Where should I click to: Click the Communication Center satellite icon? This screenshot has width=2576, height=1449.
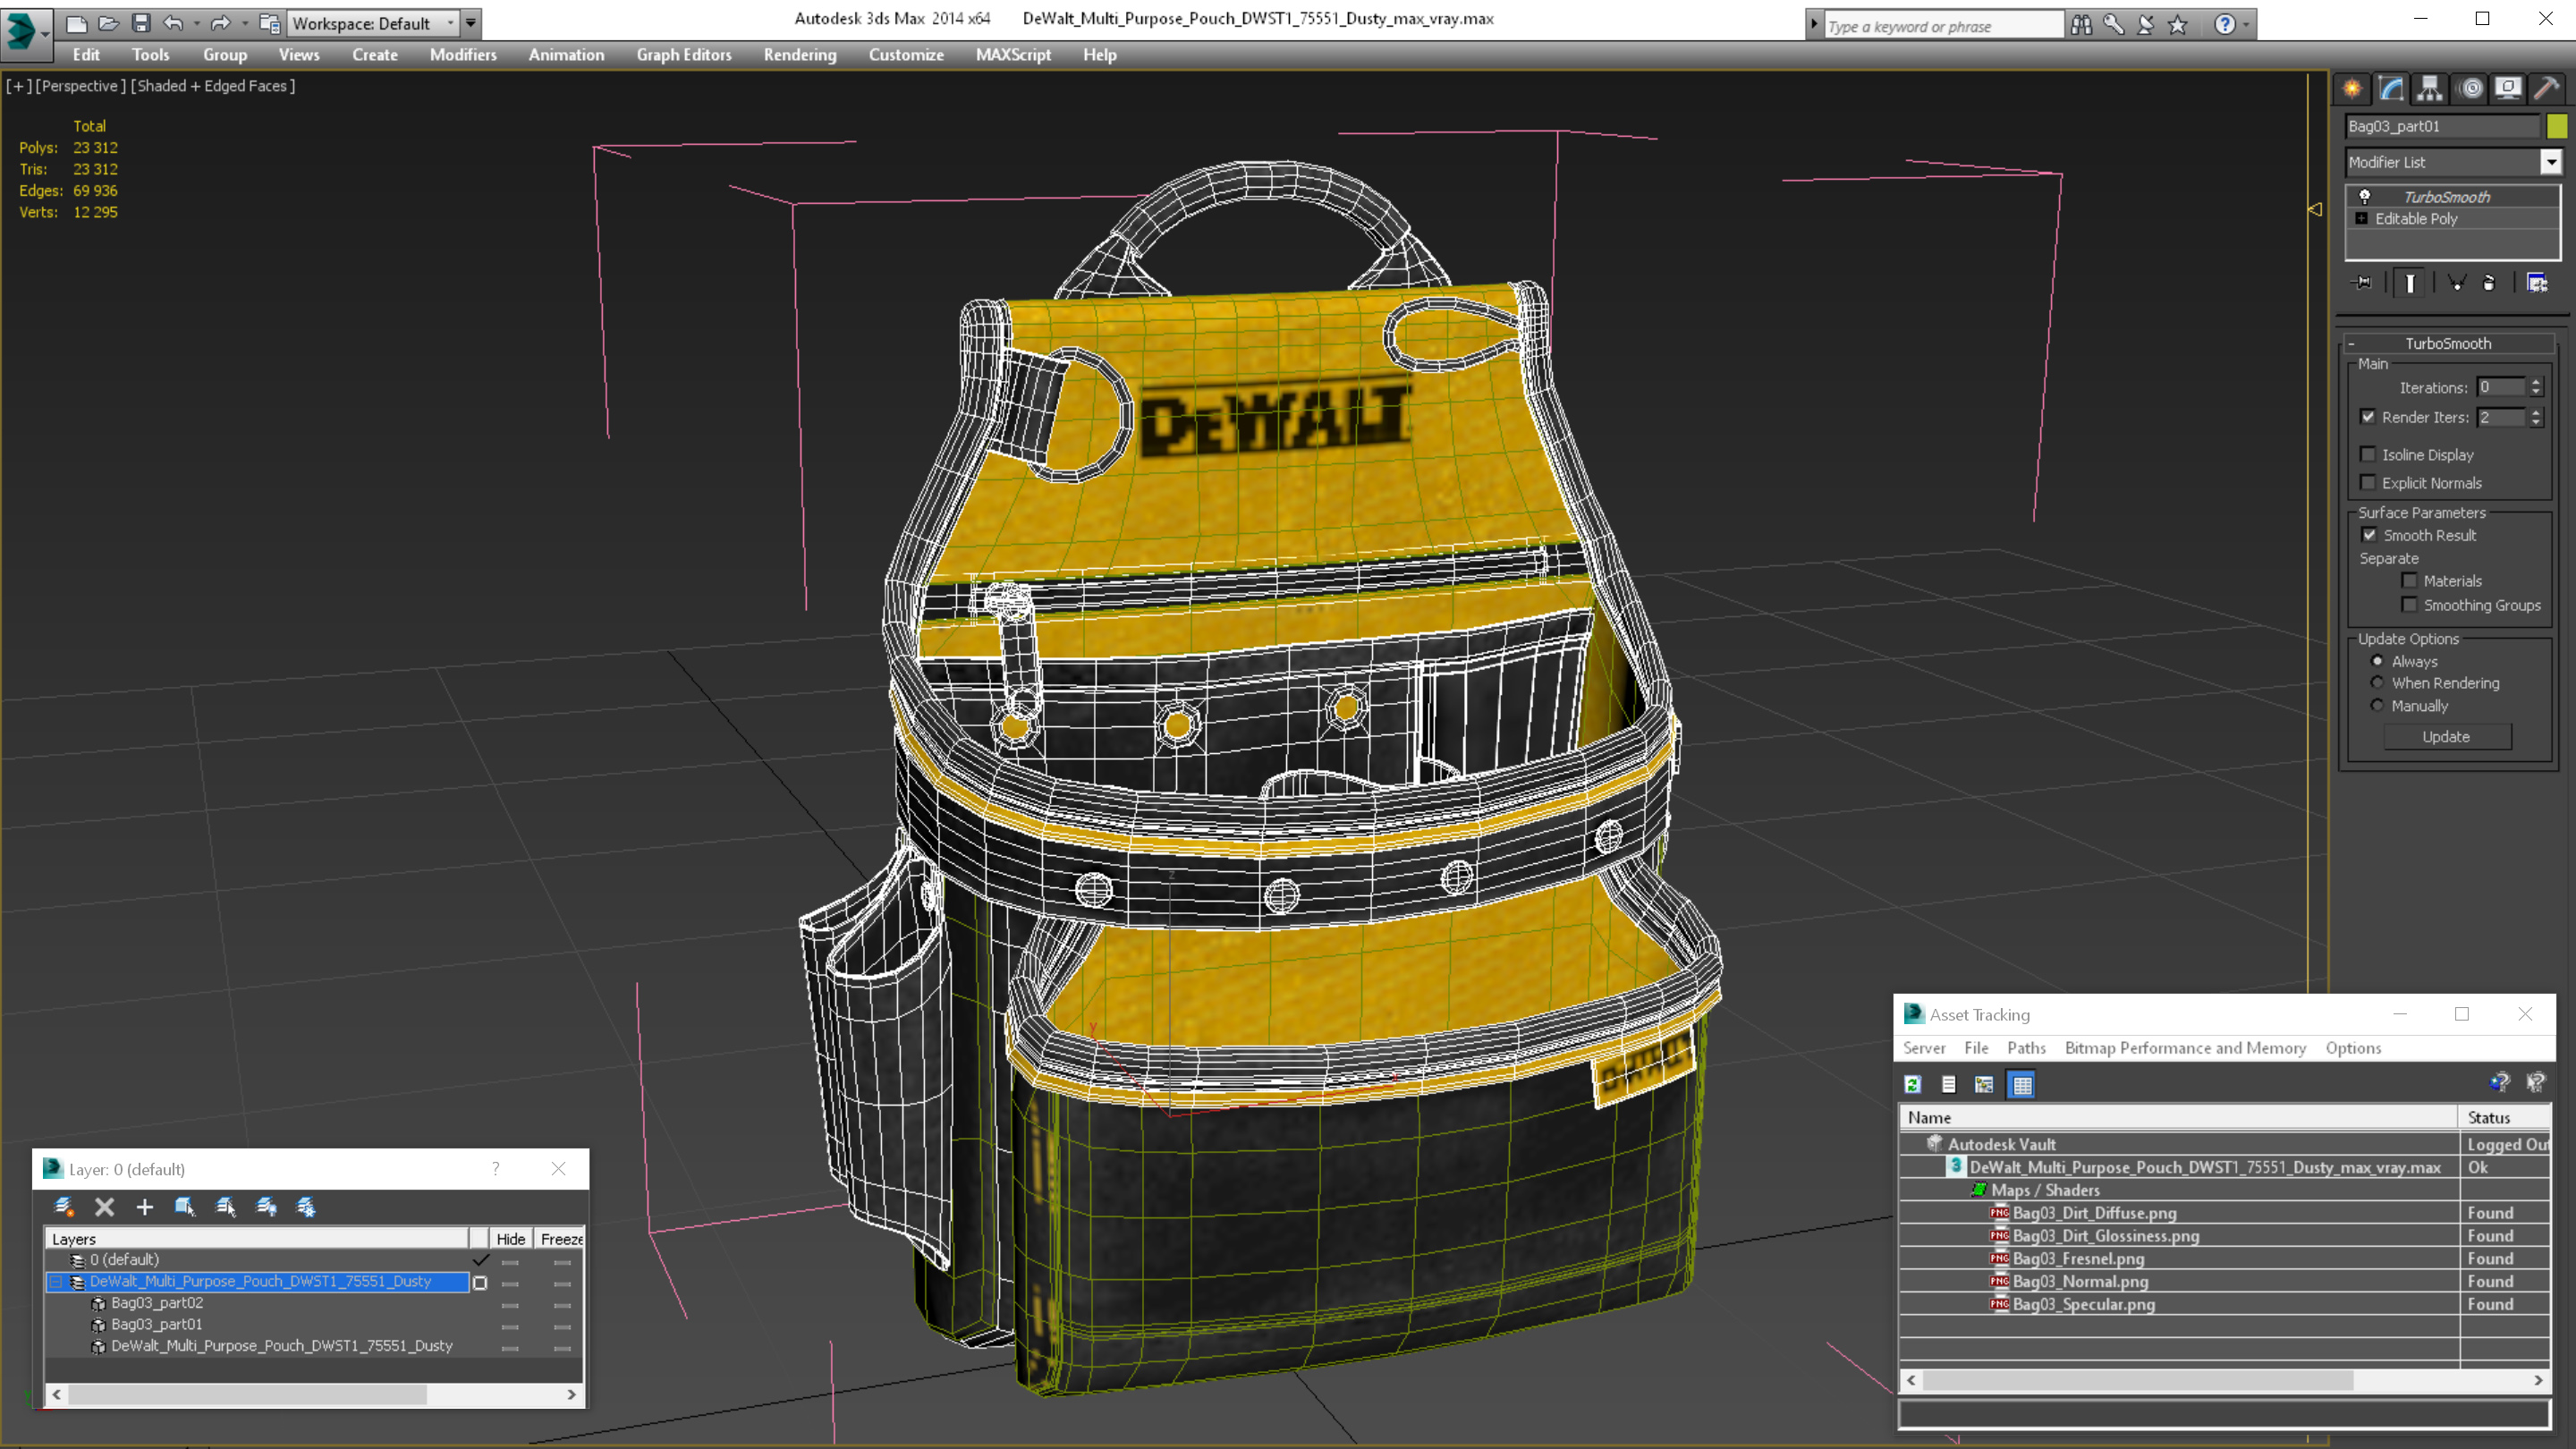(2146, 24)
